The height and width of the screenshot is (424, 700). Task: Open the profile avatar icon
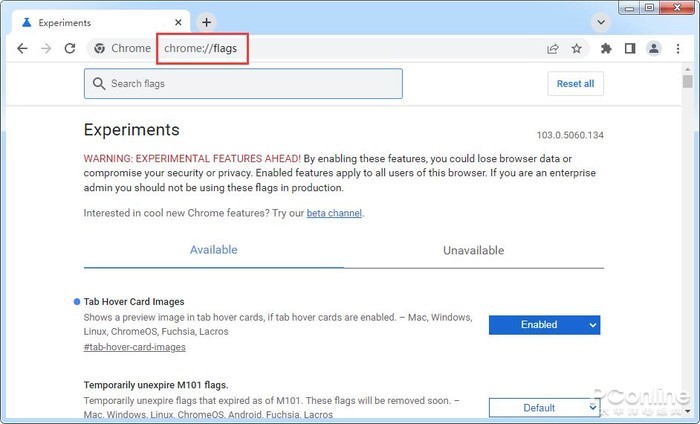point(654,48)
